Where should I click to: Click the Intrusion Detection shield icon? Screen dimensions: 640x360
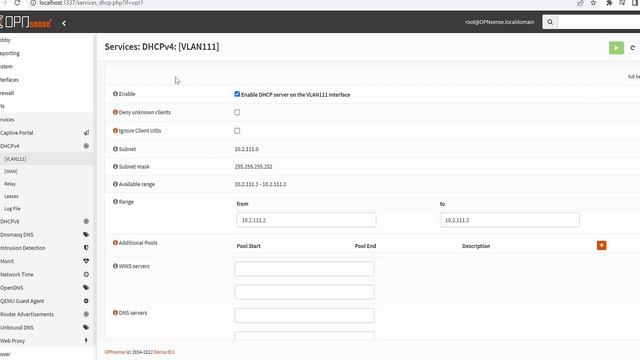click(86, 248)
